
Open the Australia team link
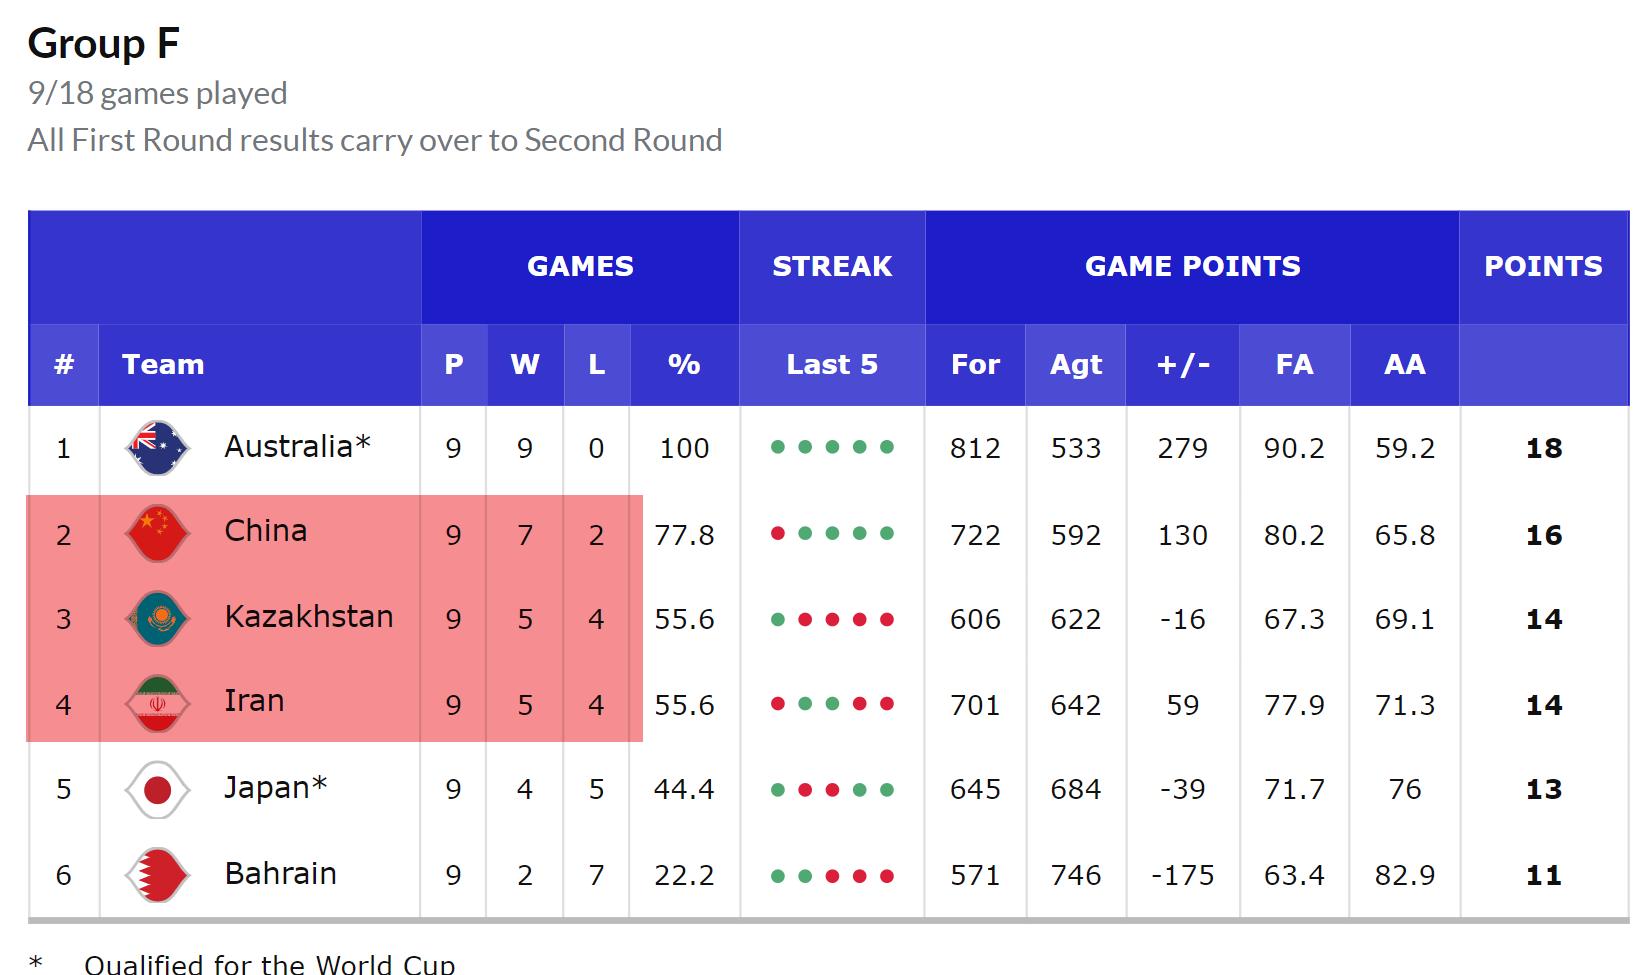(297, 446)
